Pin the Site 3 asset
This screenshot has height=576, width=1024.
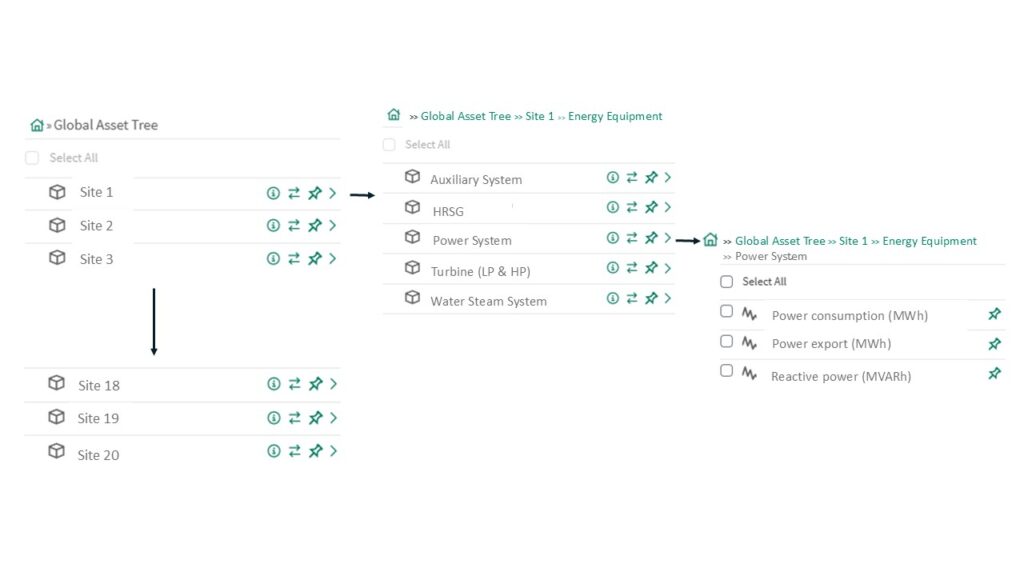314,258
